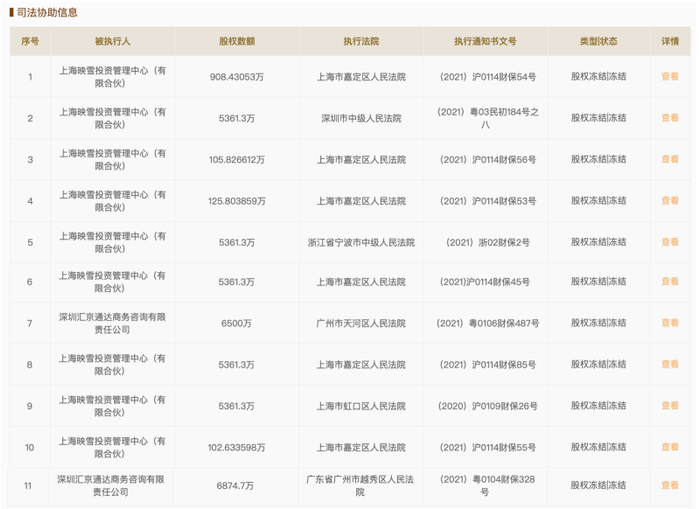Open 查看 details for row 11

670,485
